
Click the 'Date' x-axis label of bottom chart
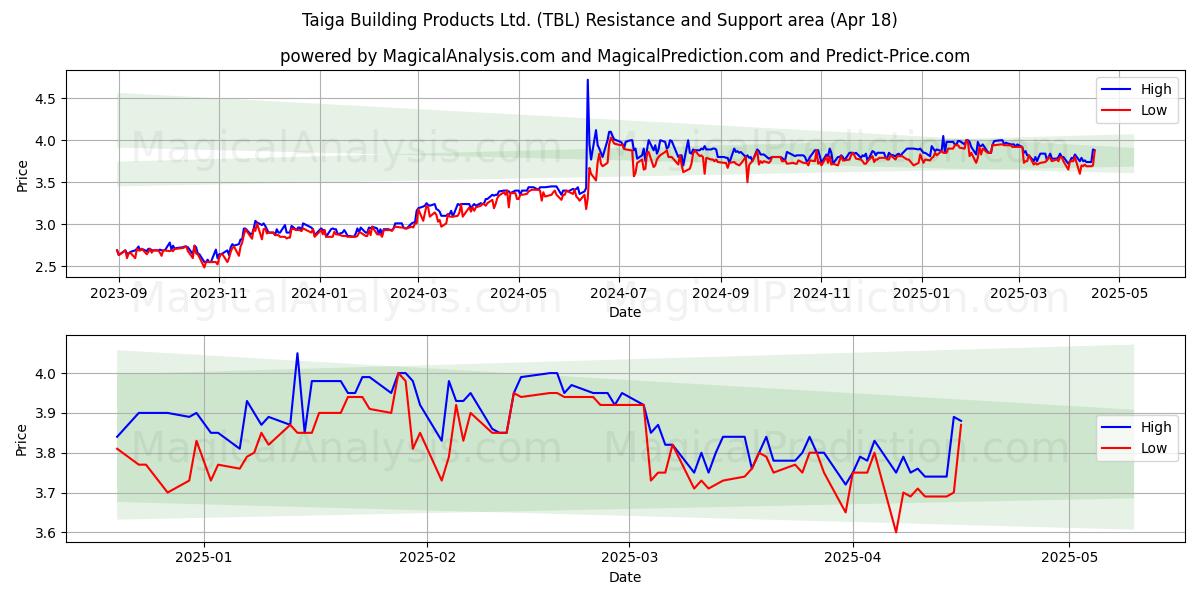click(625, 577)
